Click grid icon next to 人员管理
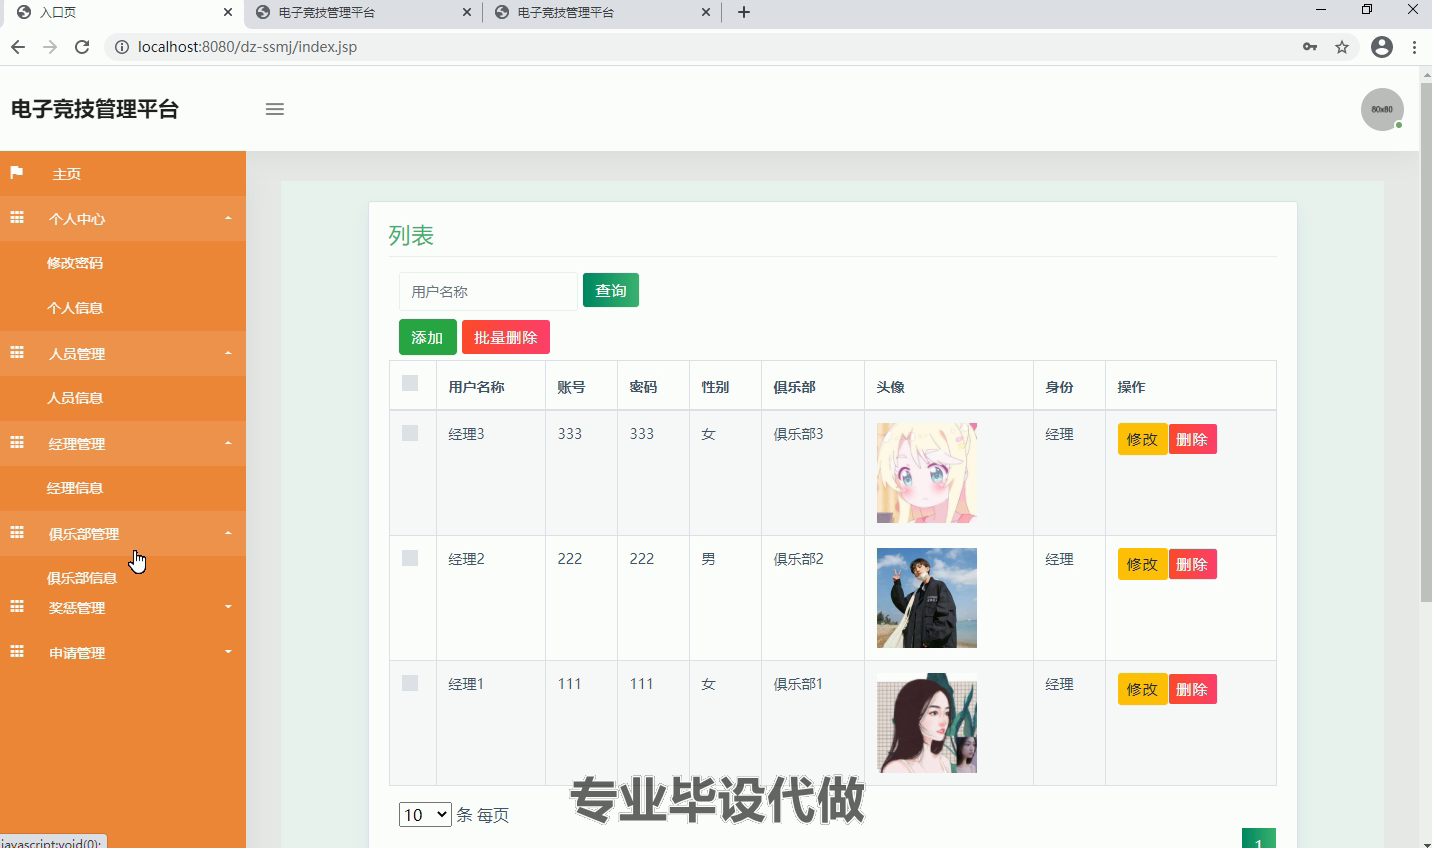1432x848 pixels. pyautogui.click(x=17, y=352)
